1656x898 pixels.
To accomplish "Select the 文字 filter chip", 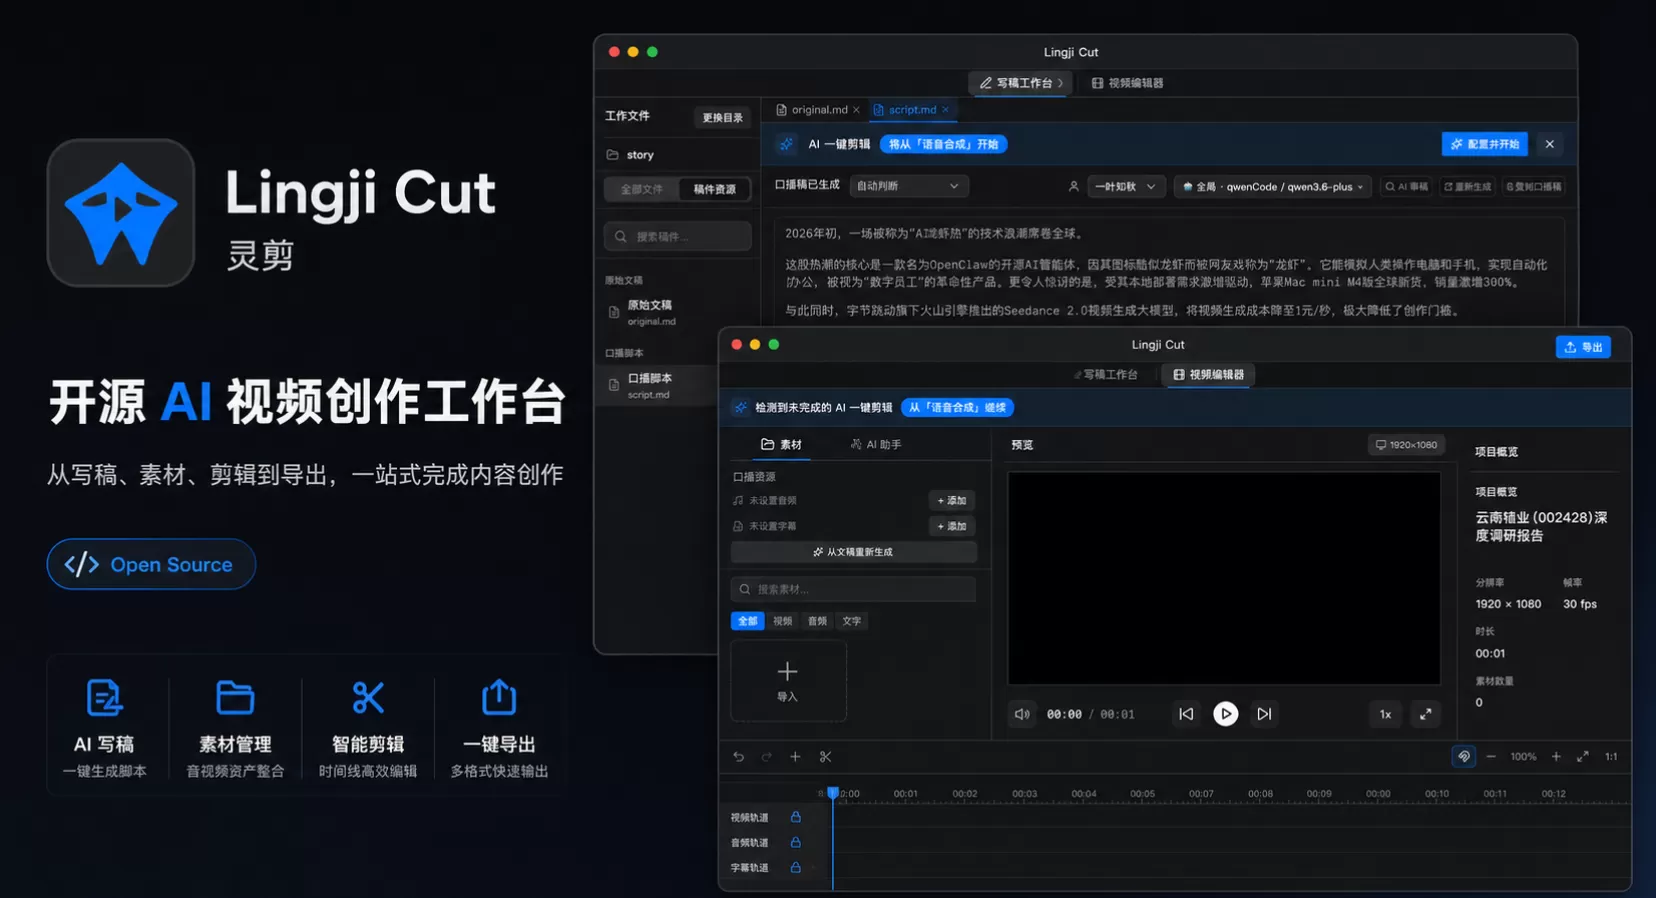I will tap(851, 621).
